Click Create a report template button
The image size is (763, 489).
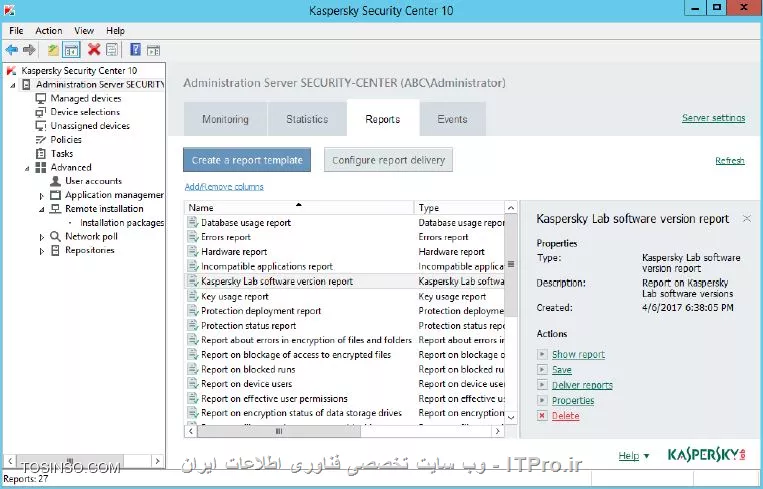click(x=247, y=160)
